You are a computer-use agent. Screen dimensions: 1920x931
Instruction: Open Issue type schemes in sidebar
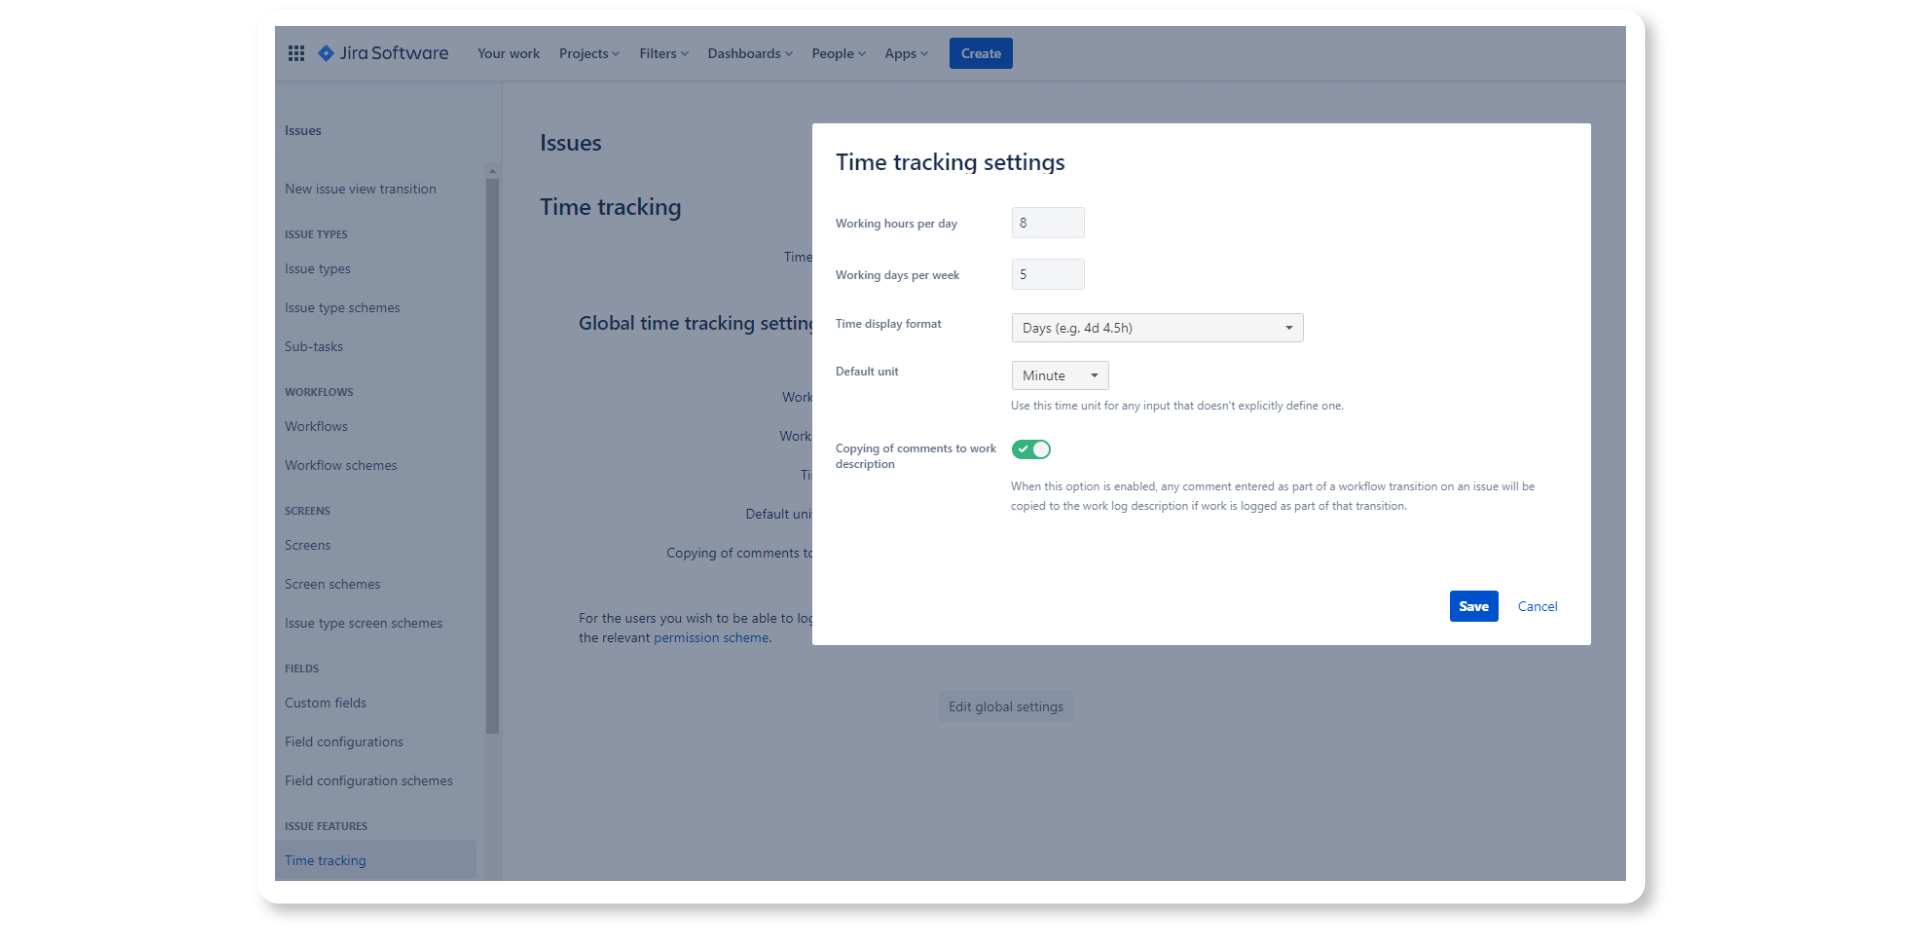coord(342,308)
